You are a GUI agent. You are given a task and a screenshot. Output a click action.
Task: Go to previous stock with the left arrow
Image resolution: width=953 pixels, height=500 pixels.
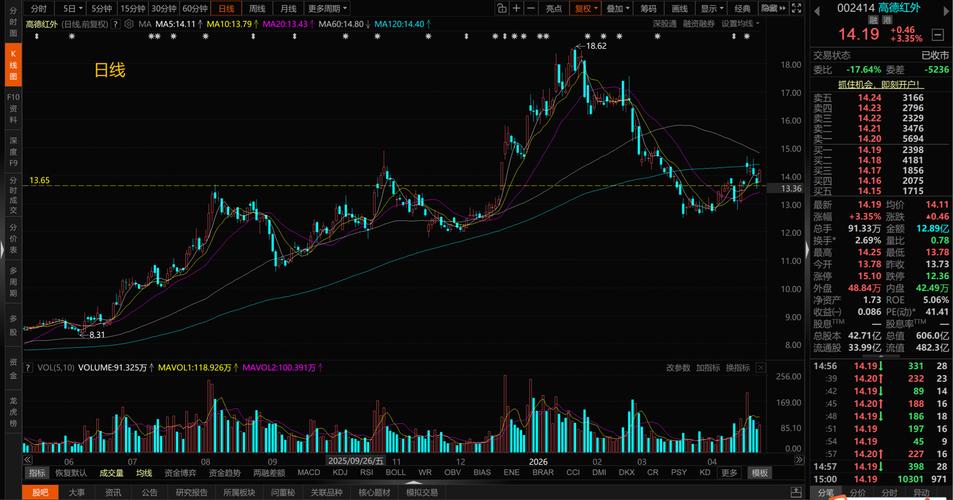[816, 10]
